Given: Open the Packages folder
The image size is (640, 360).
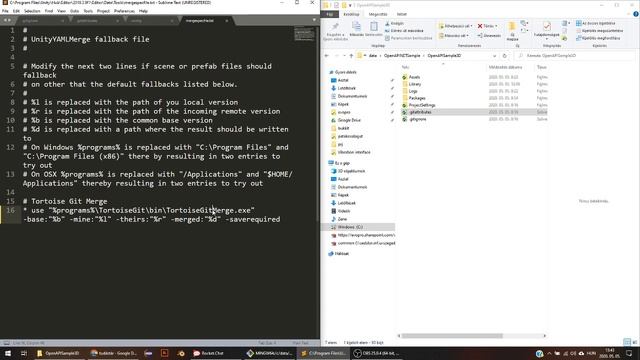Looking at the screenshot, I should tap(417, 98).
